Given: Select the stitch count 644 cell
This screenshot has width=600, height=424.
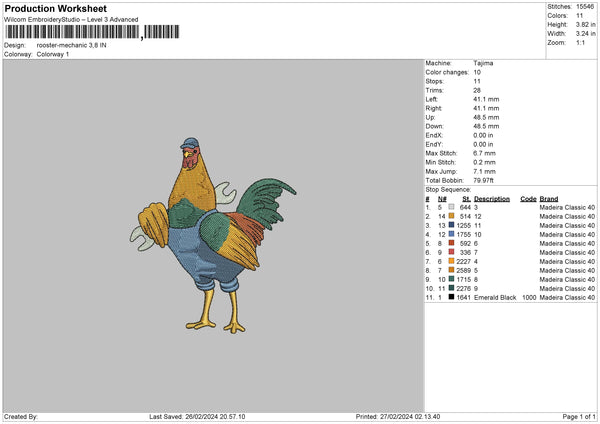Looking at the screenshot, I should 465,207.
